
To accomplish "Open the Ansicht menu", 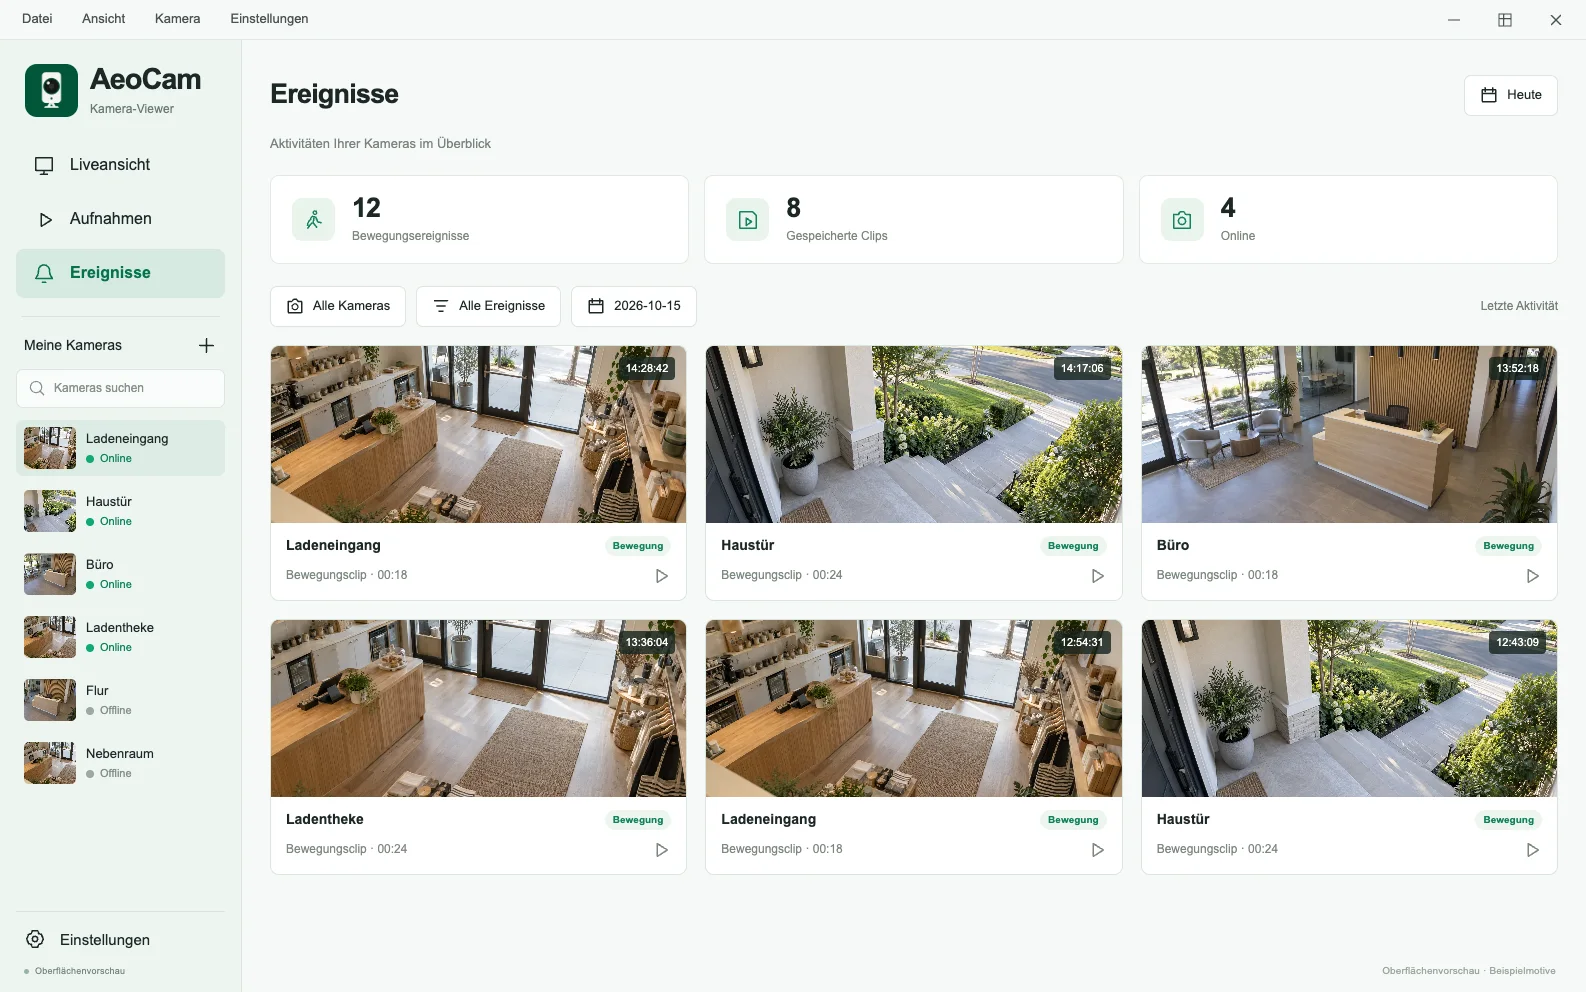I will tap(104, 19).
